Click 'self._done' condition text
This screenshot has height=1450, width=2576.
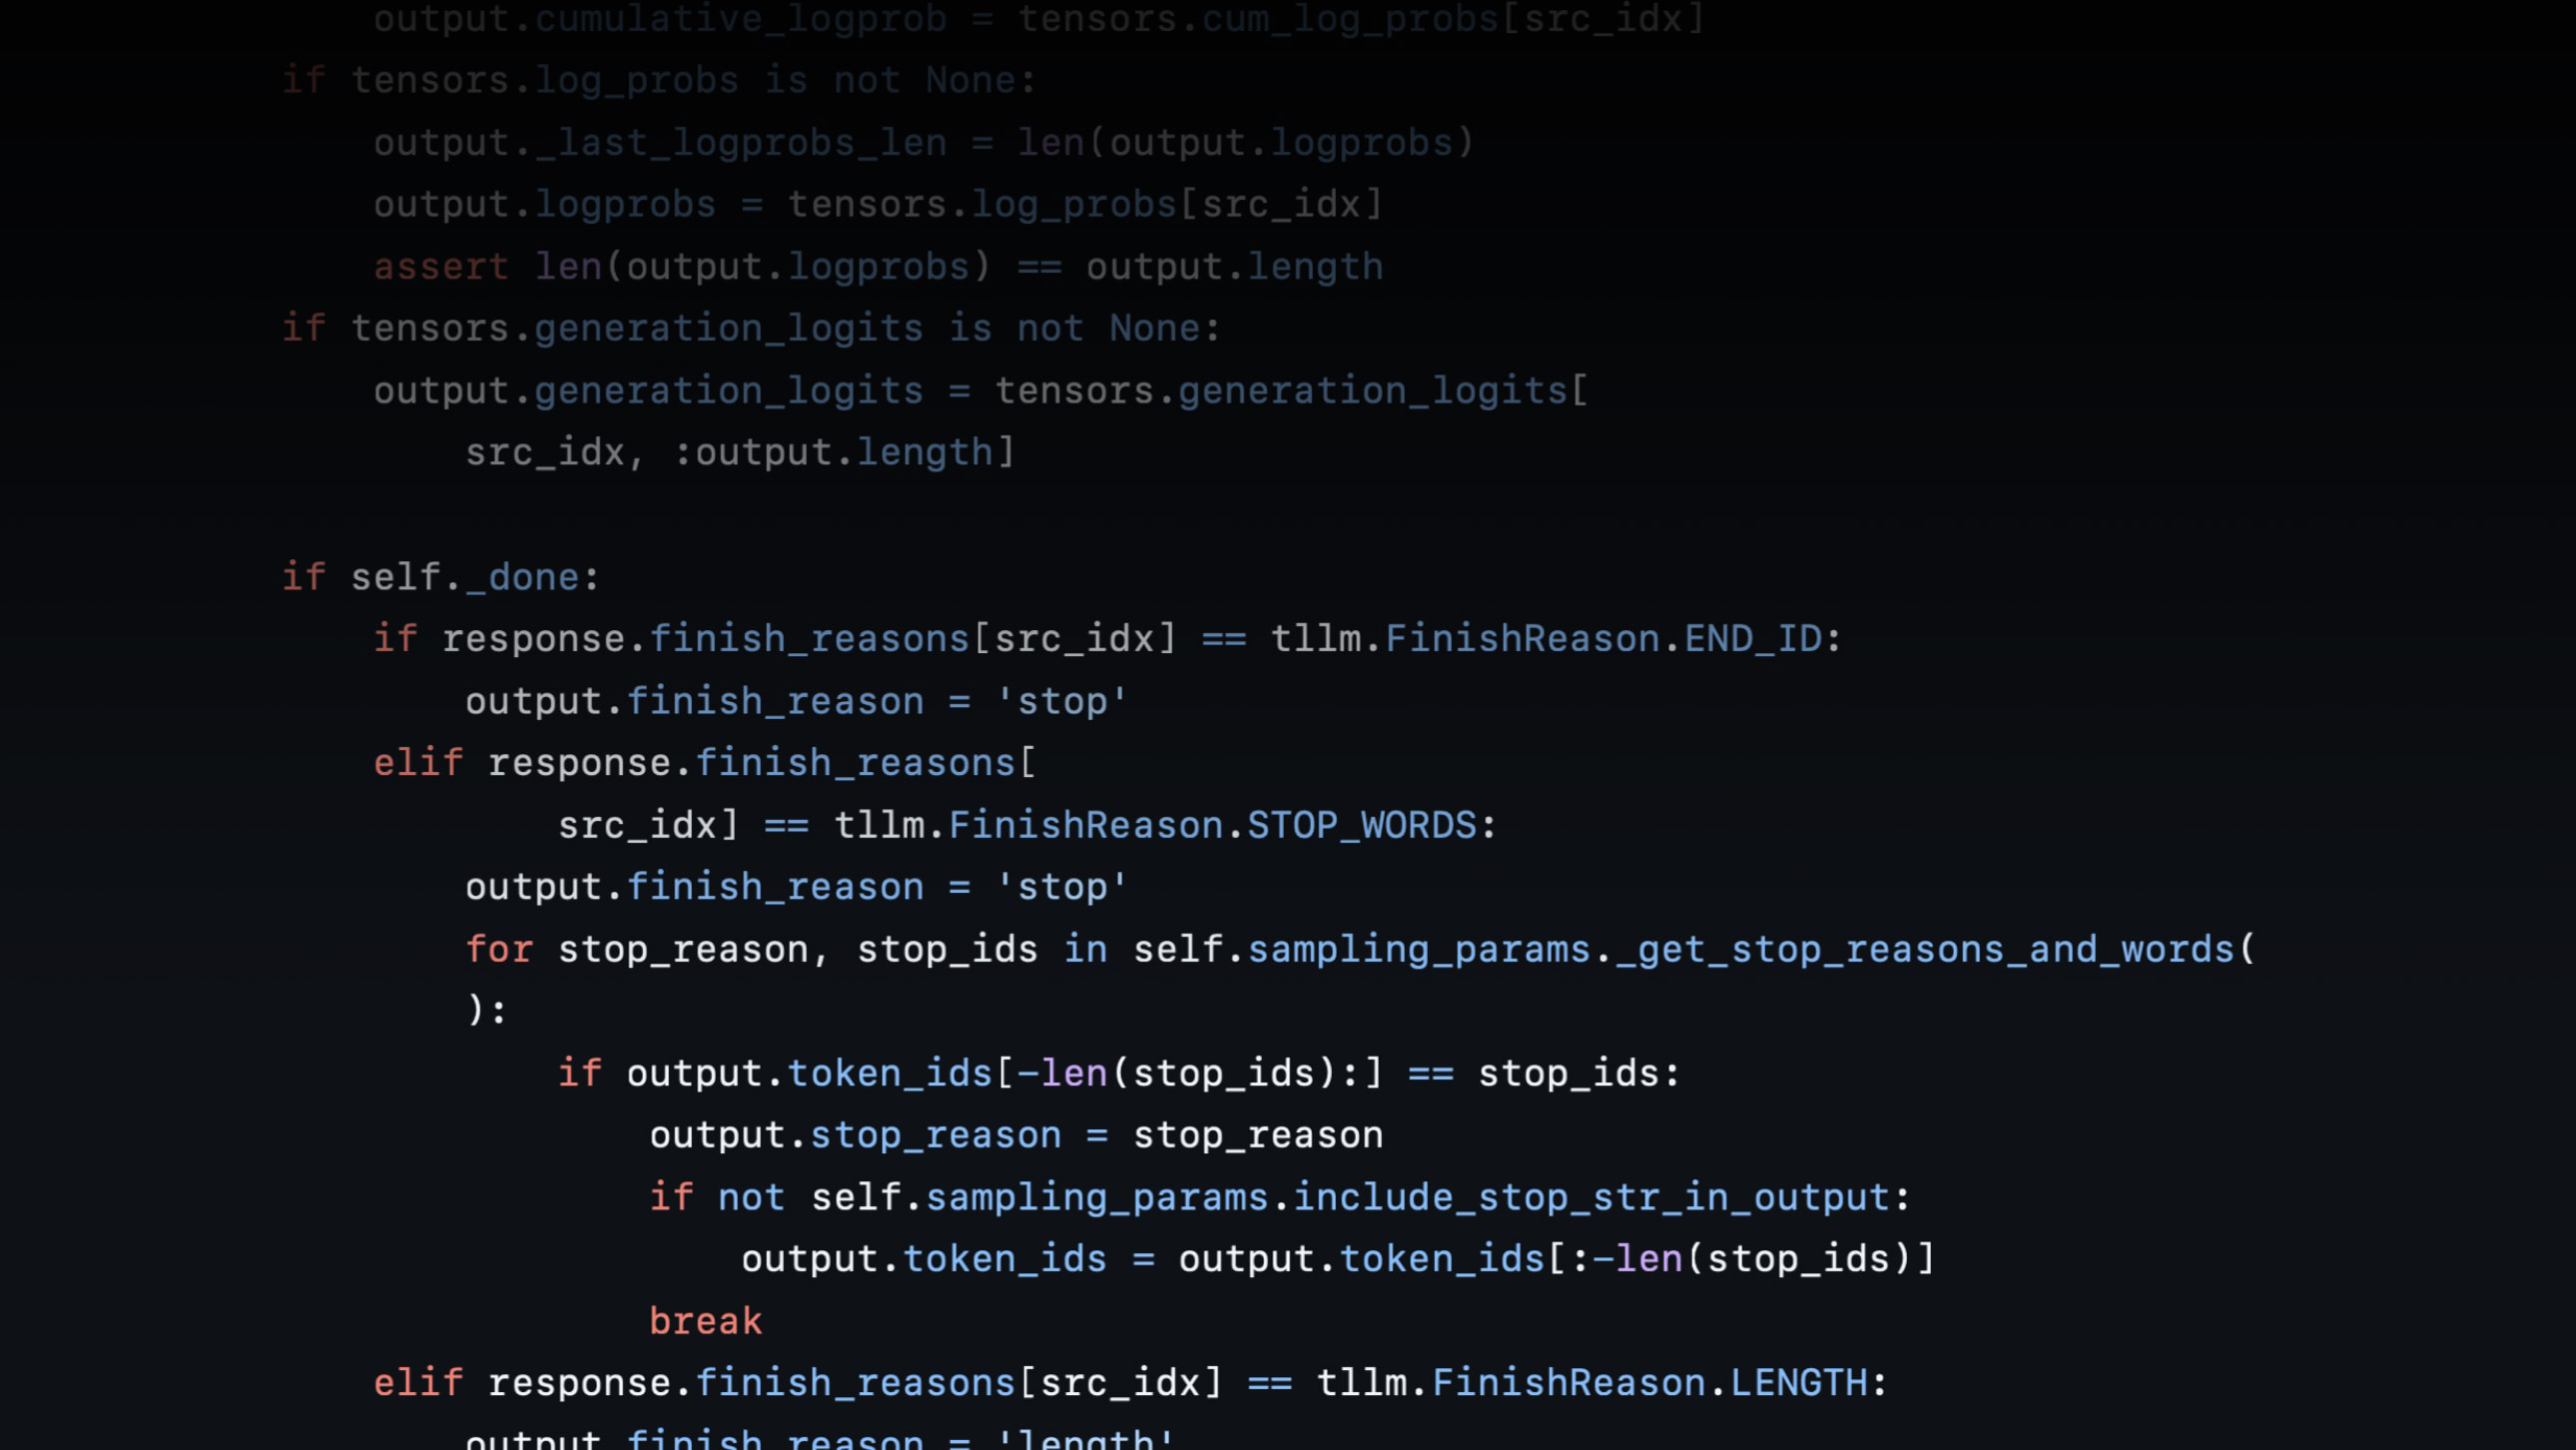[465, 577]
